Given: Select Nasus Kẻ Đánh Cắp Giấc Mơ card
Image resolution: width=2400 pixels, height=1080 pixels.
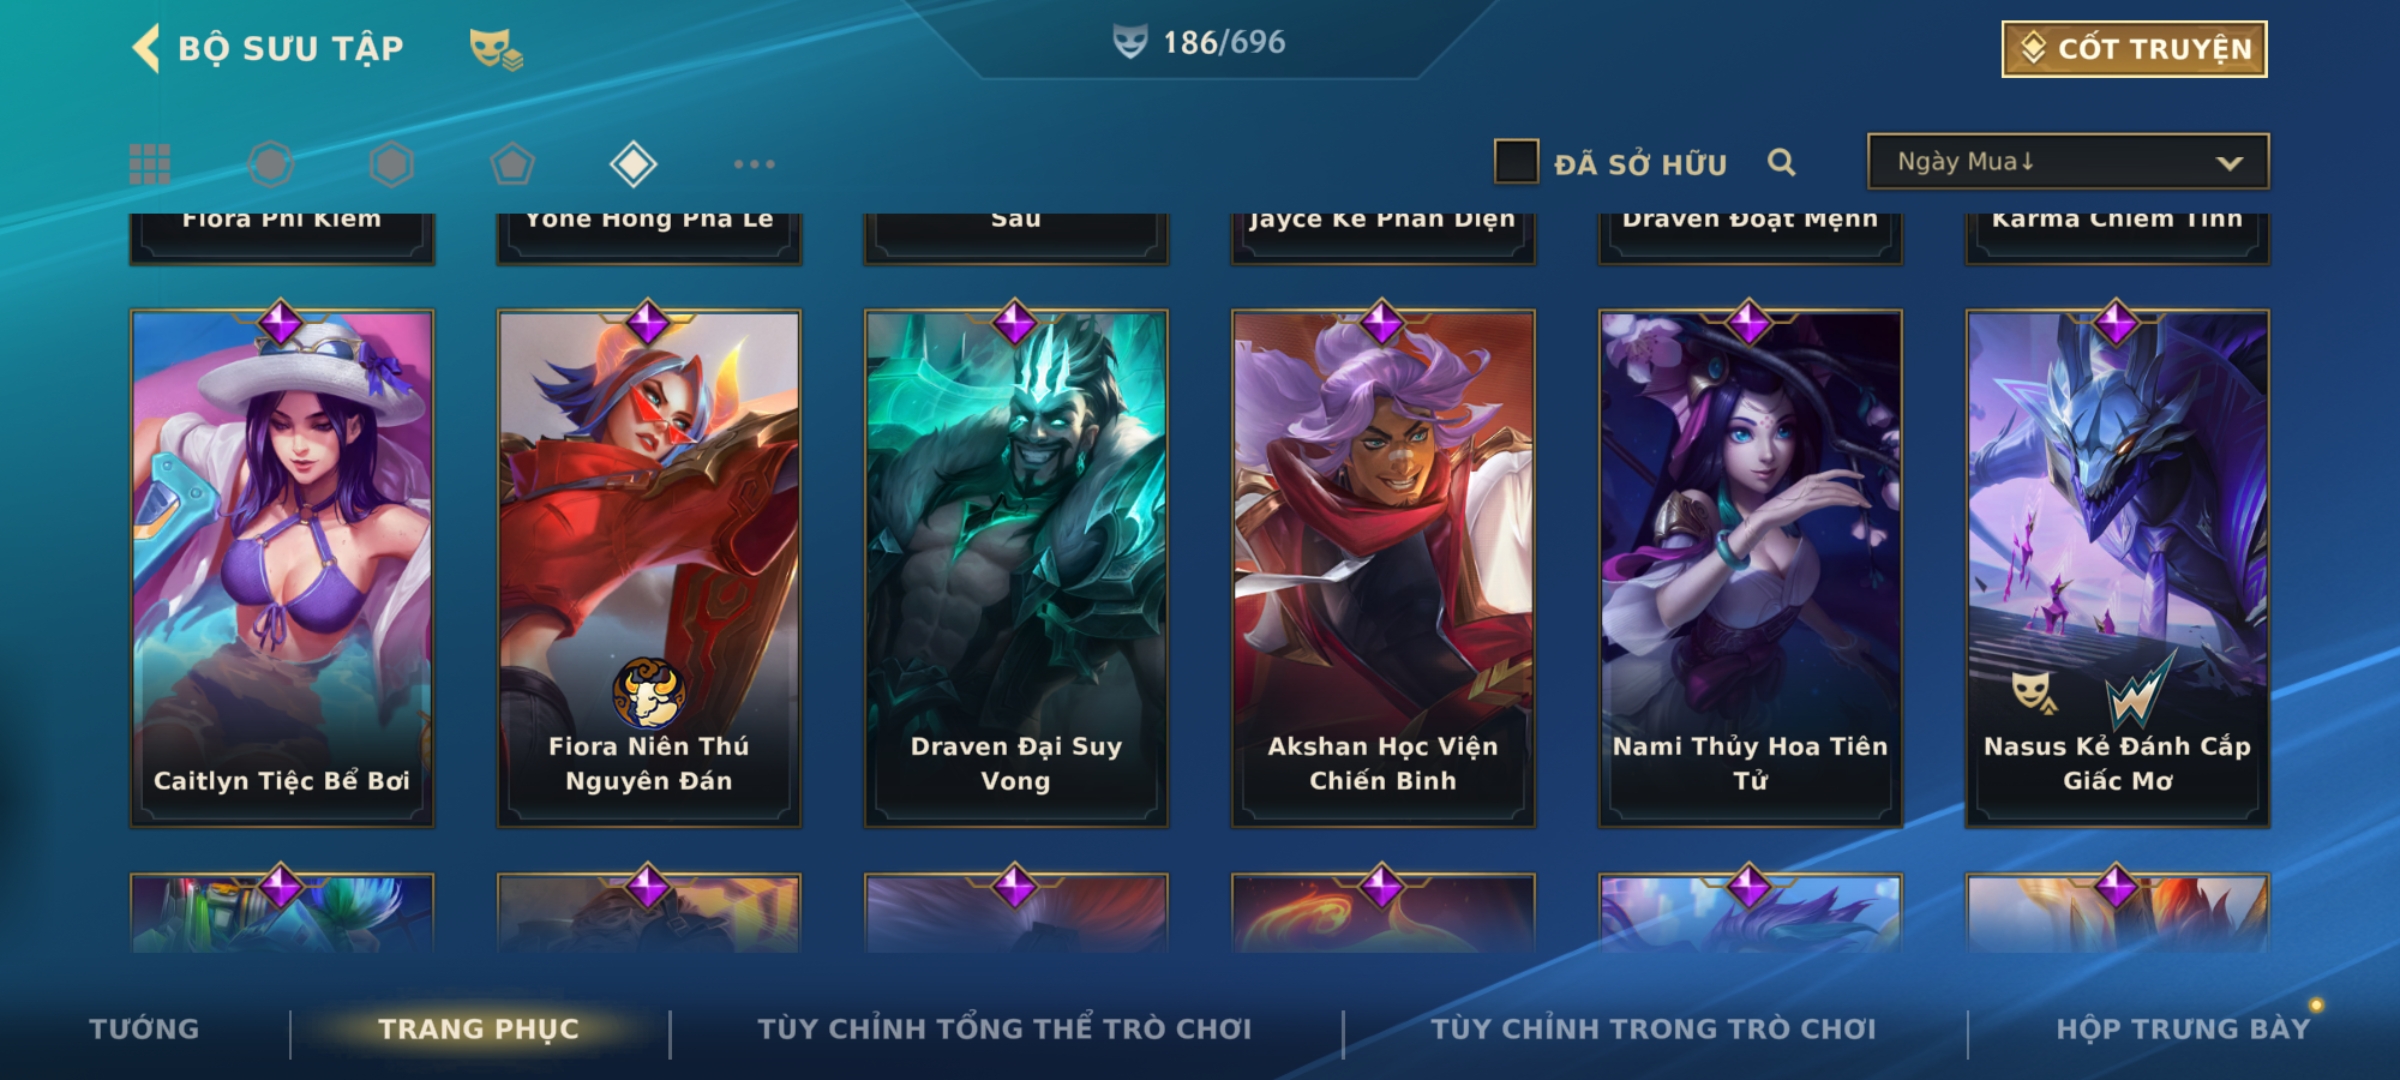Looking at the screenshot, I should pos(2118,568).
